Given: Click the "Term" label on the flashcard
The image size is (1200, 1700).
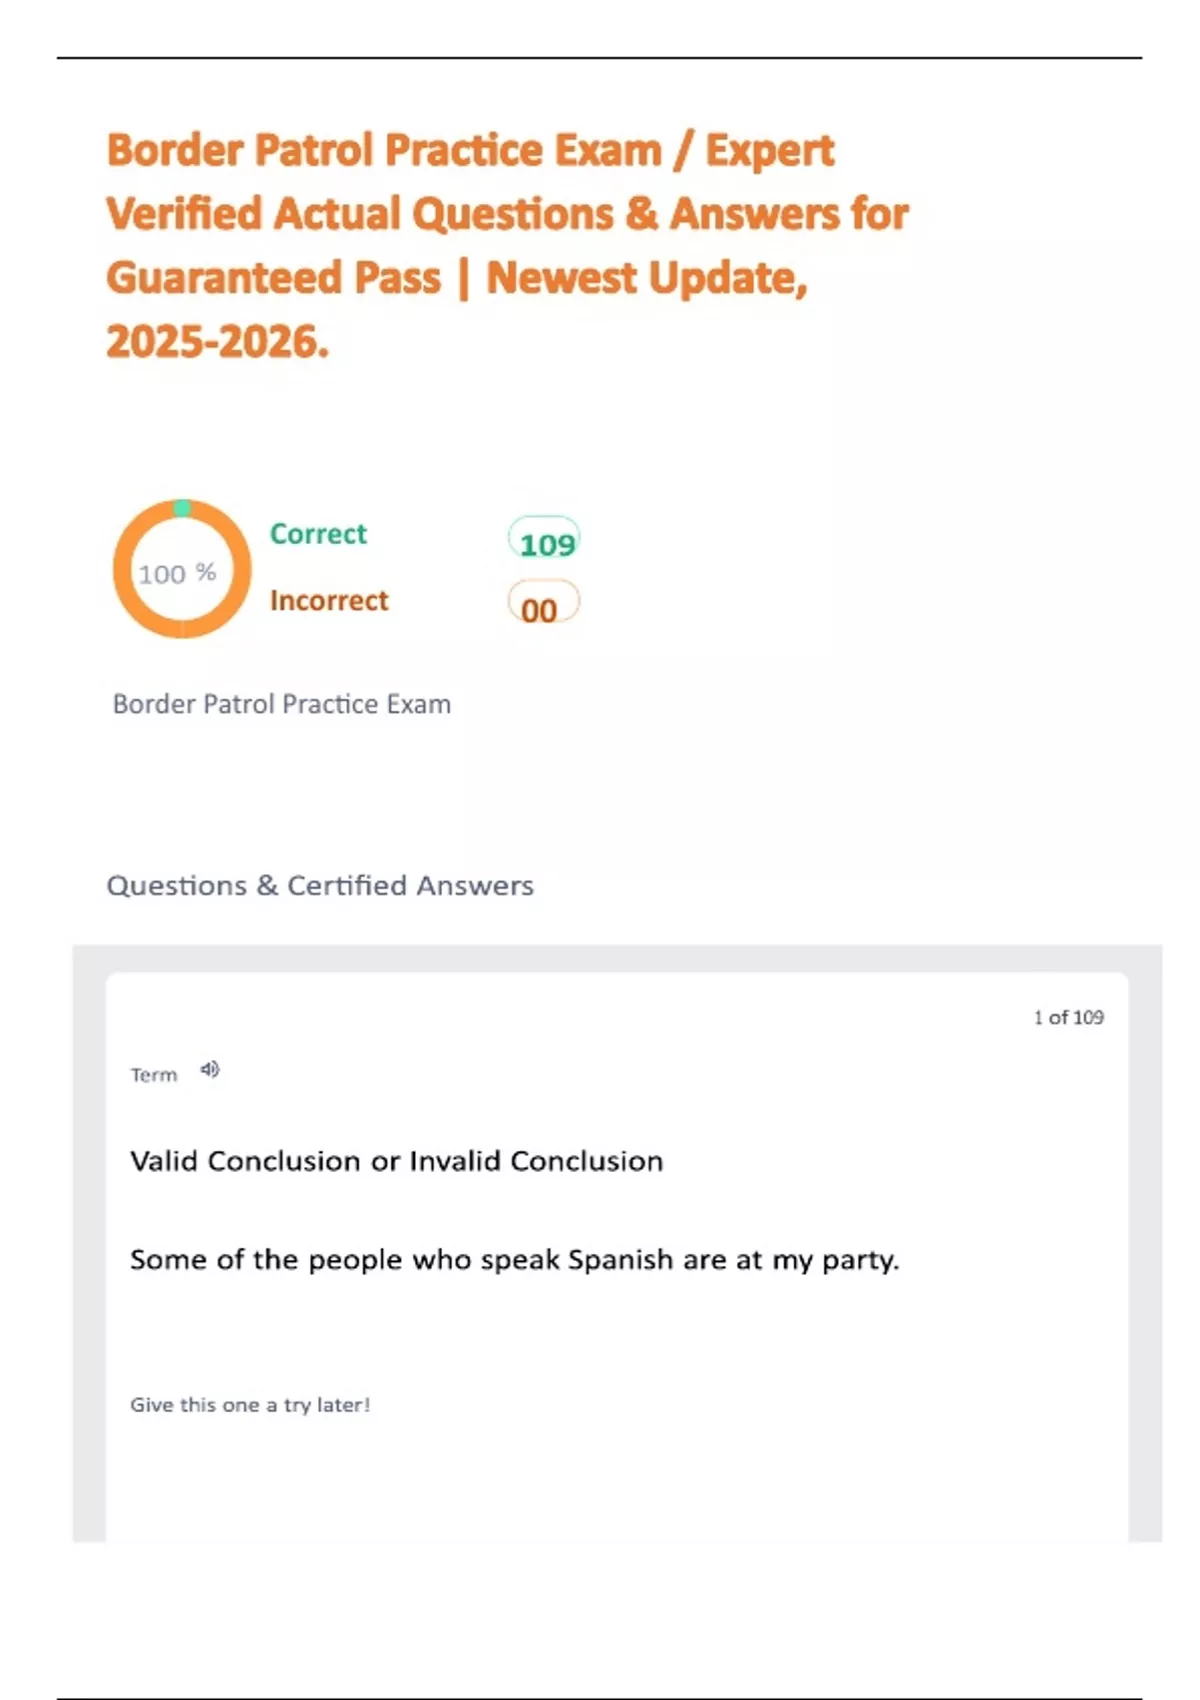Looking at the screenshot, I should (153, 1075).
